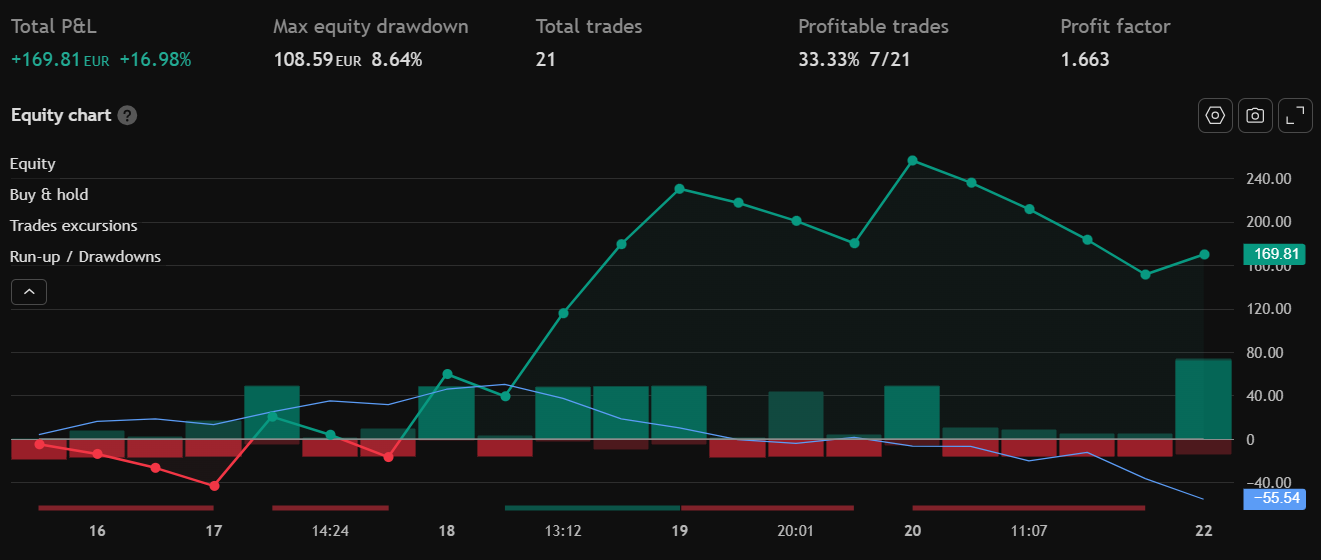
Task: Click the 13:12 label on the time axis
Action: pos(563,531)
